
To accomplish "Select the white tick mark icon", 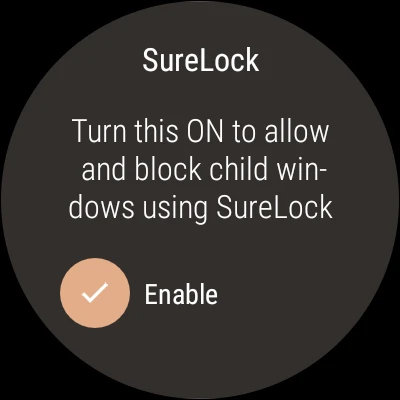I will pos(95,293).
